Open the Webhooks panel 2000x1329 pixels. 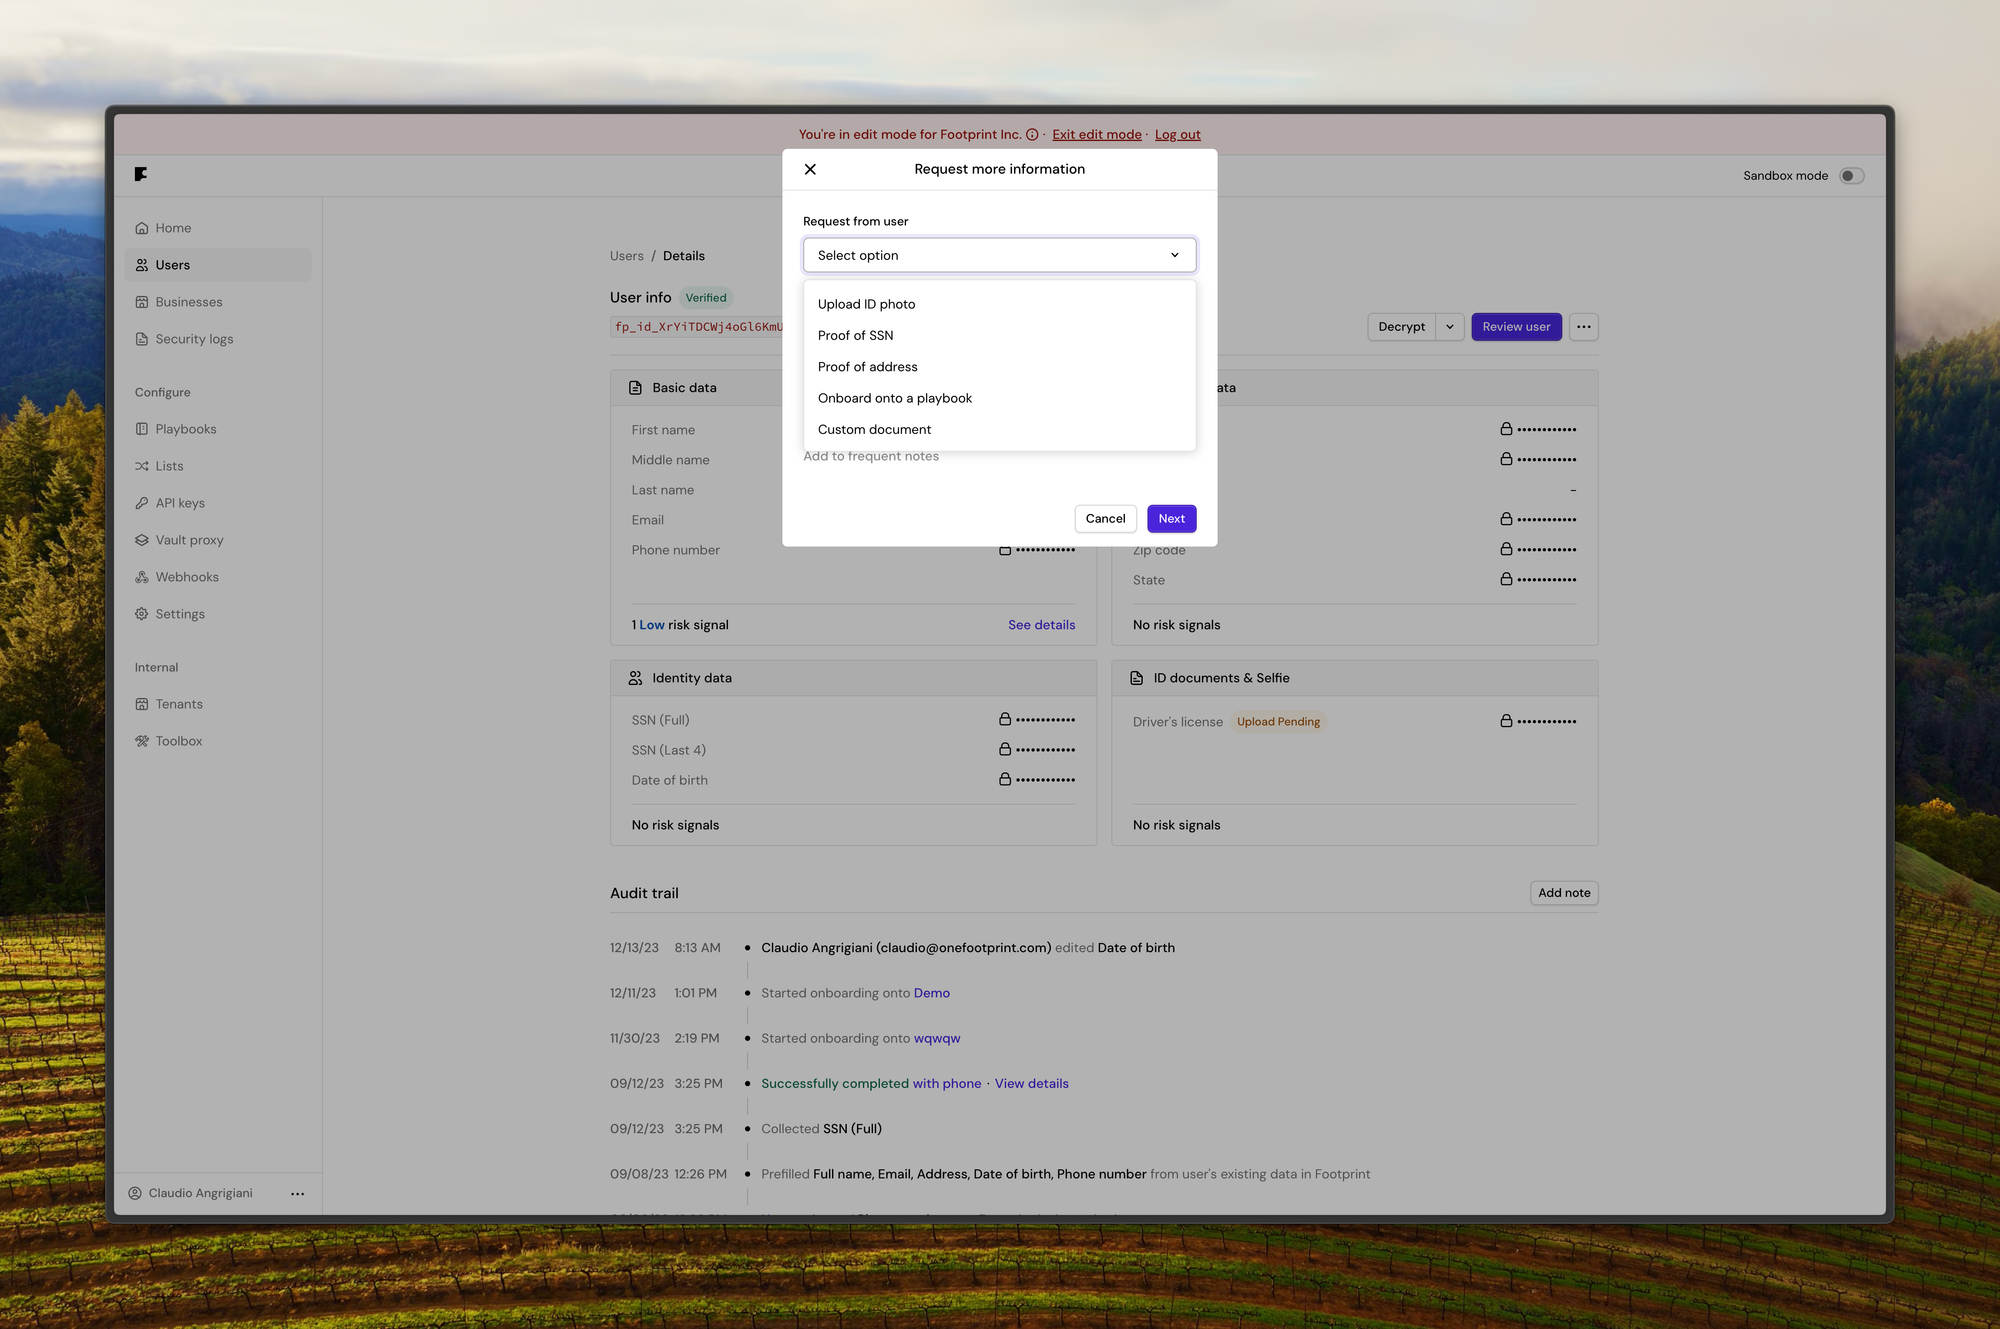pyautogui.click(x=188, y=576)
